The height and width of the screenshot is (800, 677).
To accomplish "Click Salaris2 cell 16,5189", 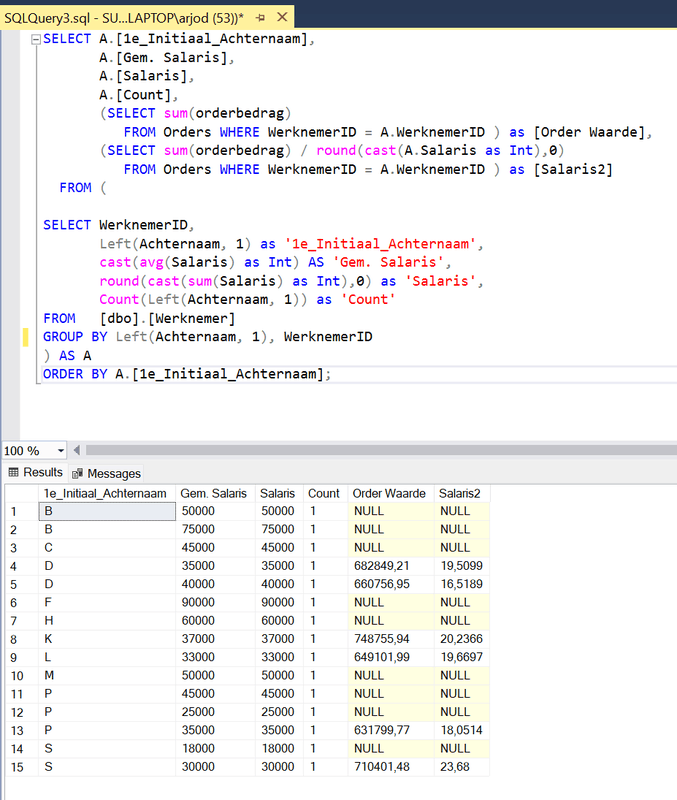I will [462, 584].
